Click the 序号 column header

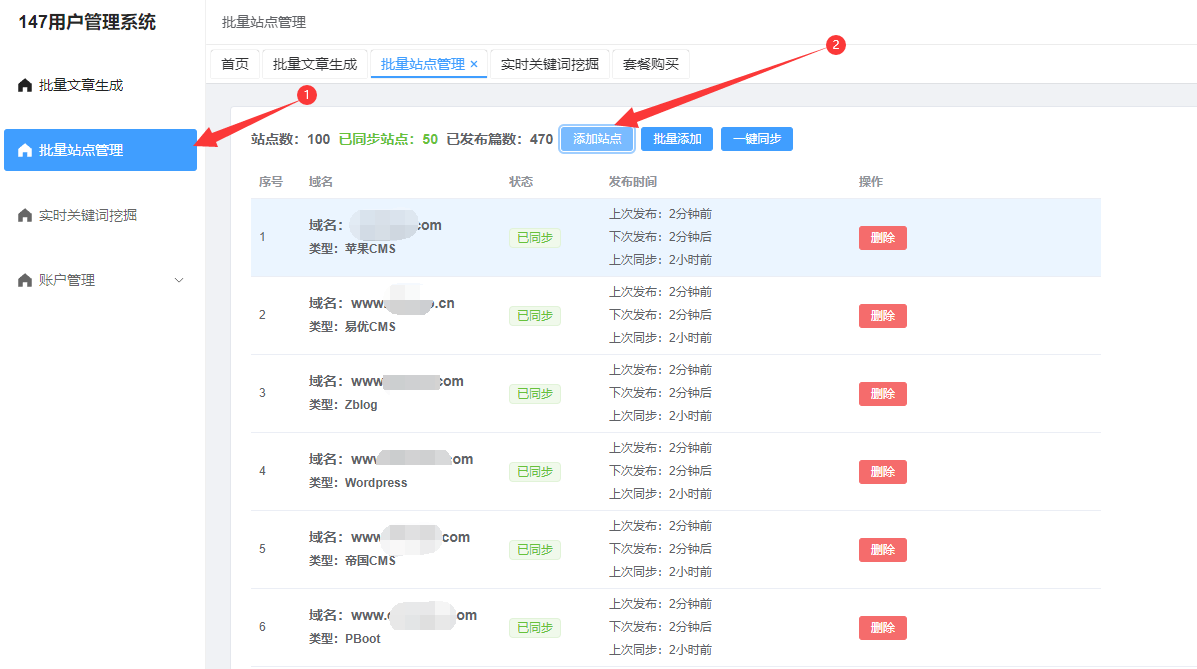pyautogui.click(x=270, y=182)
